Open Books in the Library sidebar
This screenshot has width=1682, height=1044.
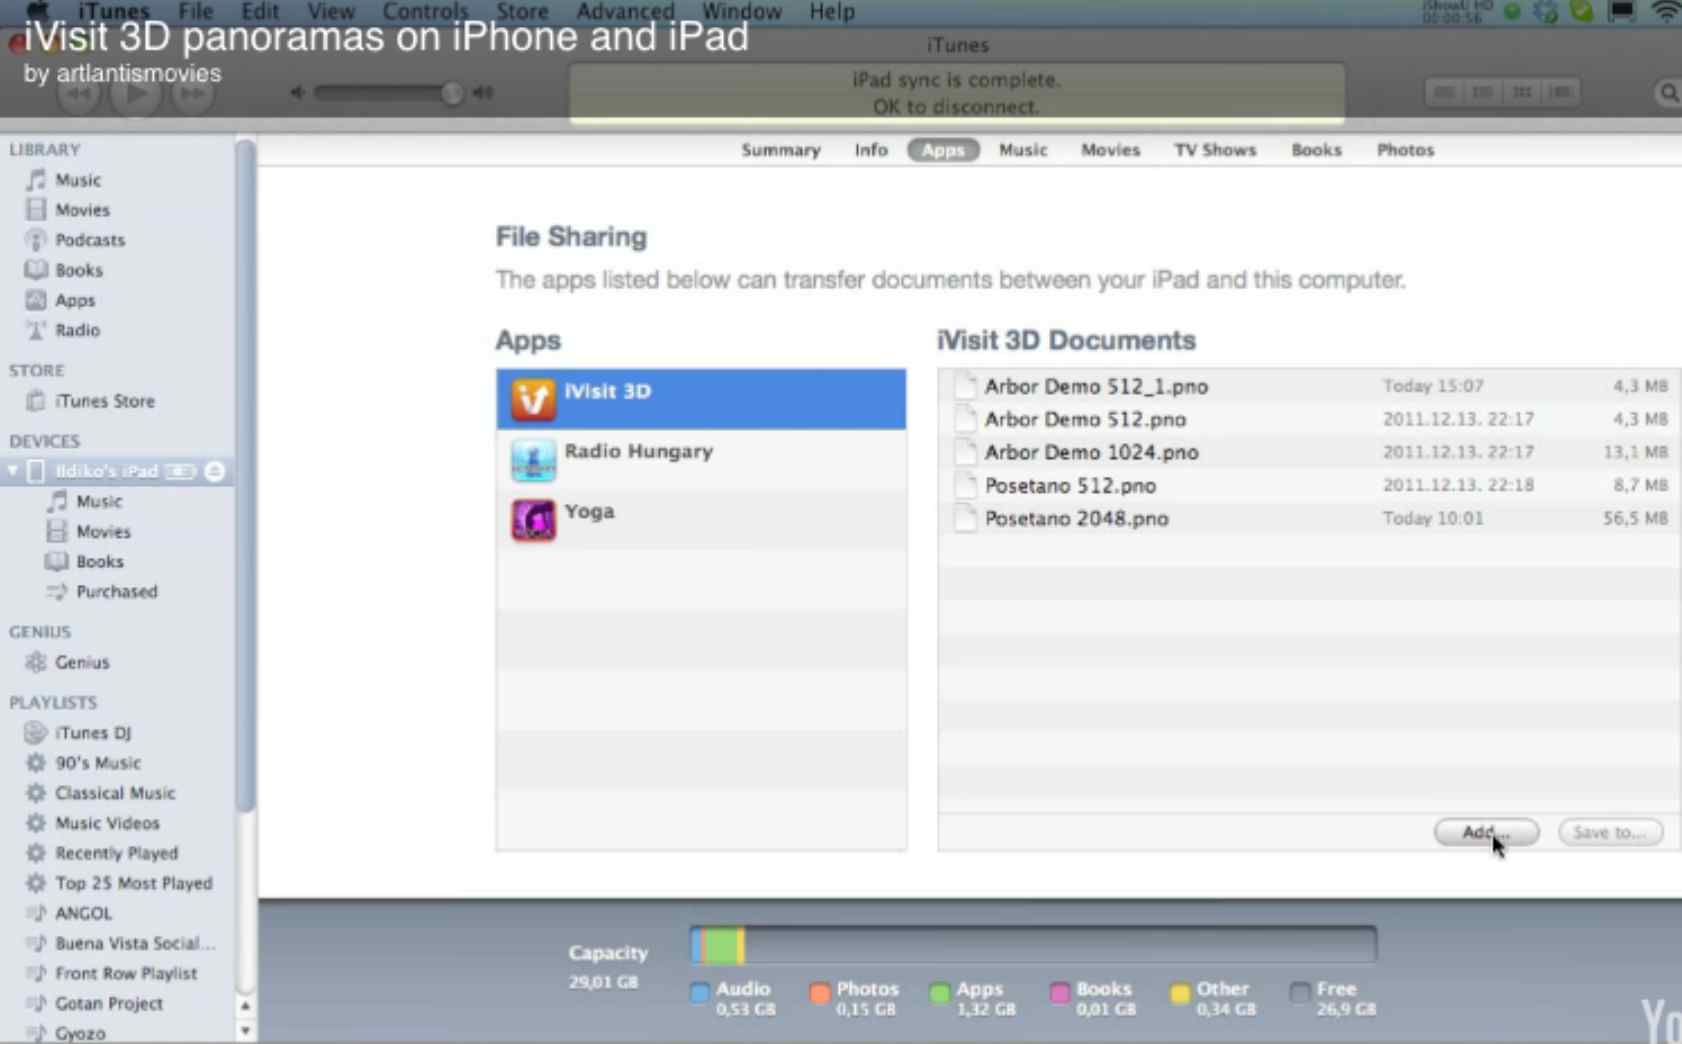point(79,270)
